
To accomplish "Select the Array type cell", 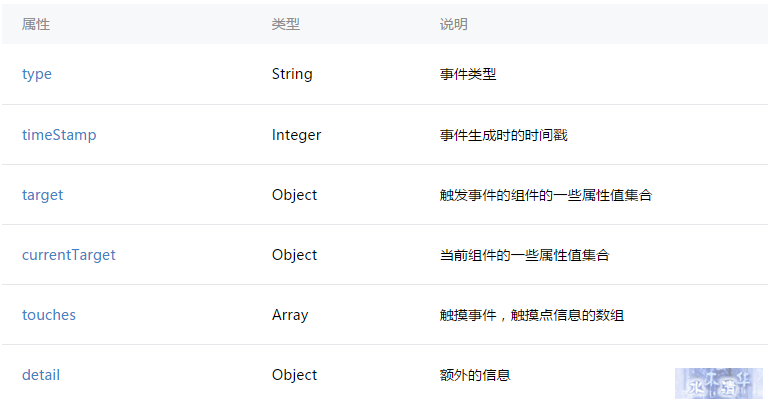I will coord(290,315).
